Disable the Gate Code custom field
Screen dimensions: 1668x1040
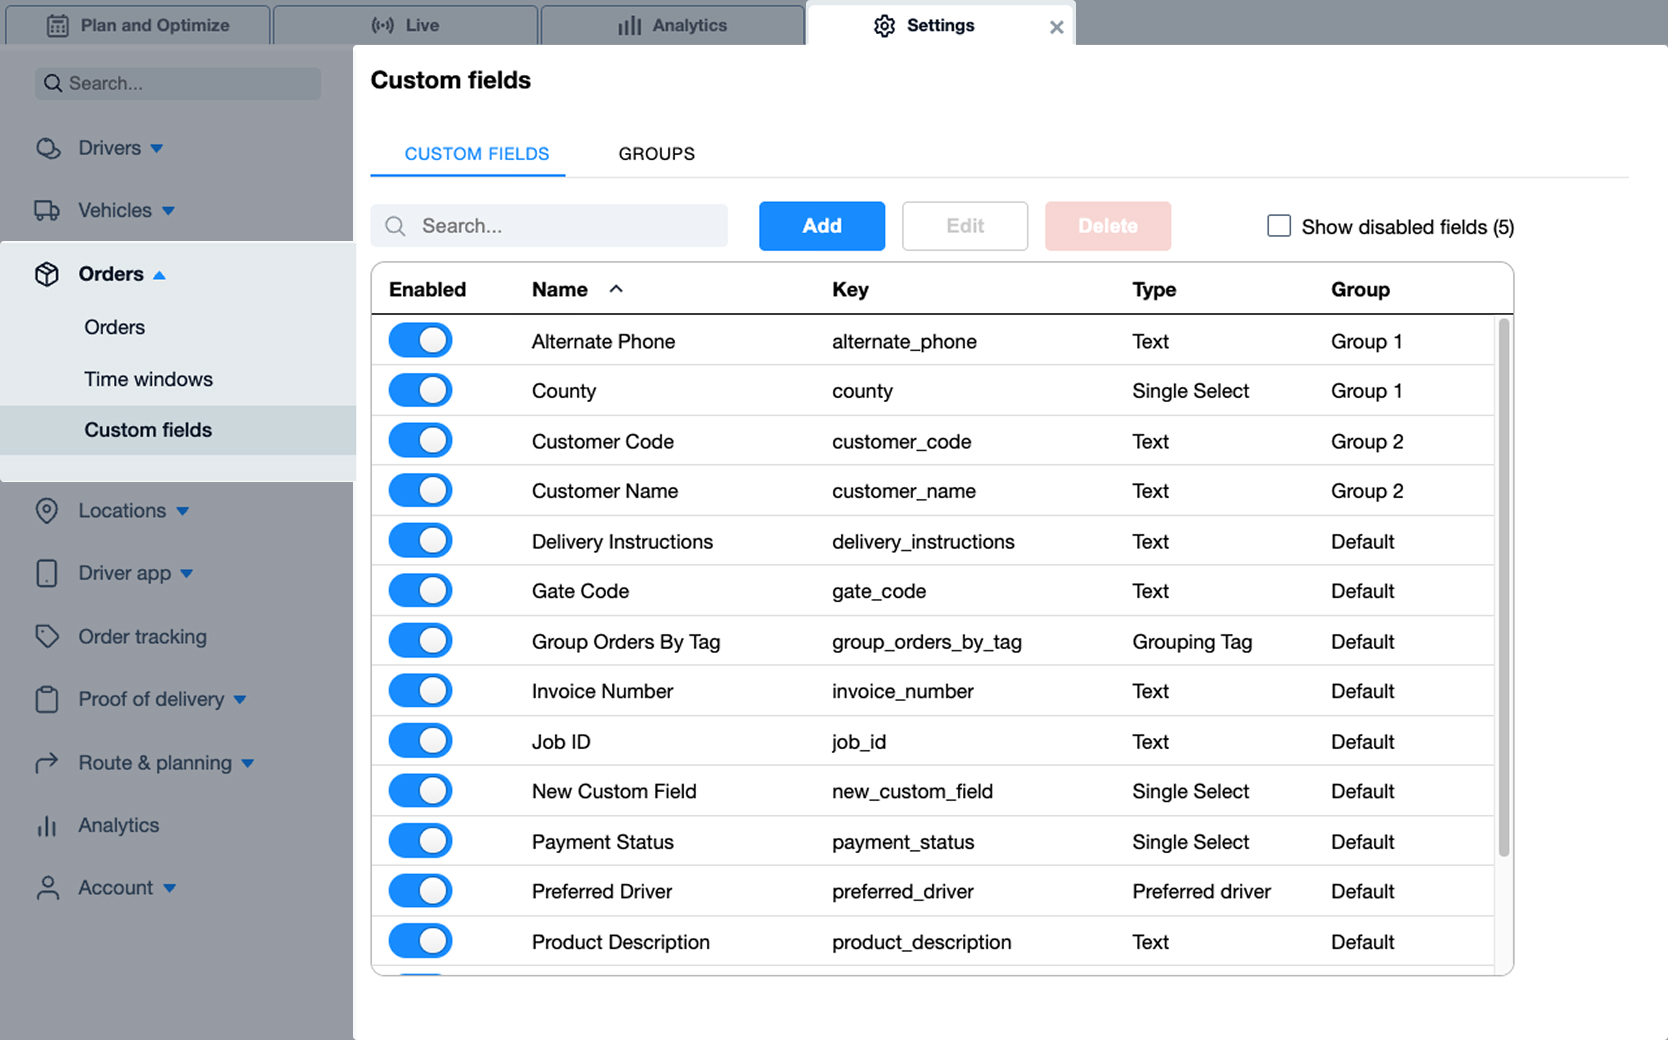pyautogui.click(x=419, y=590)
